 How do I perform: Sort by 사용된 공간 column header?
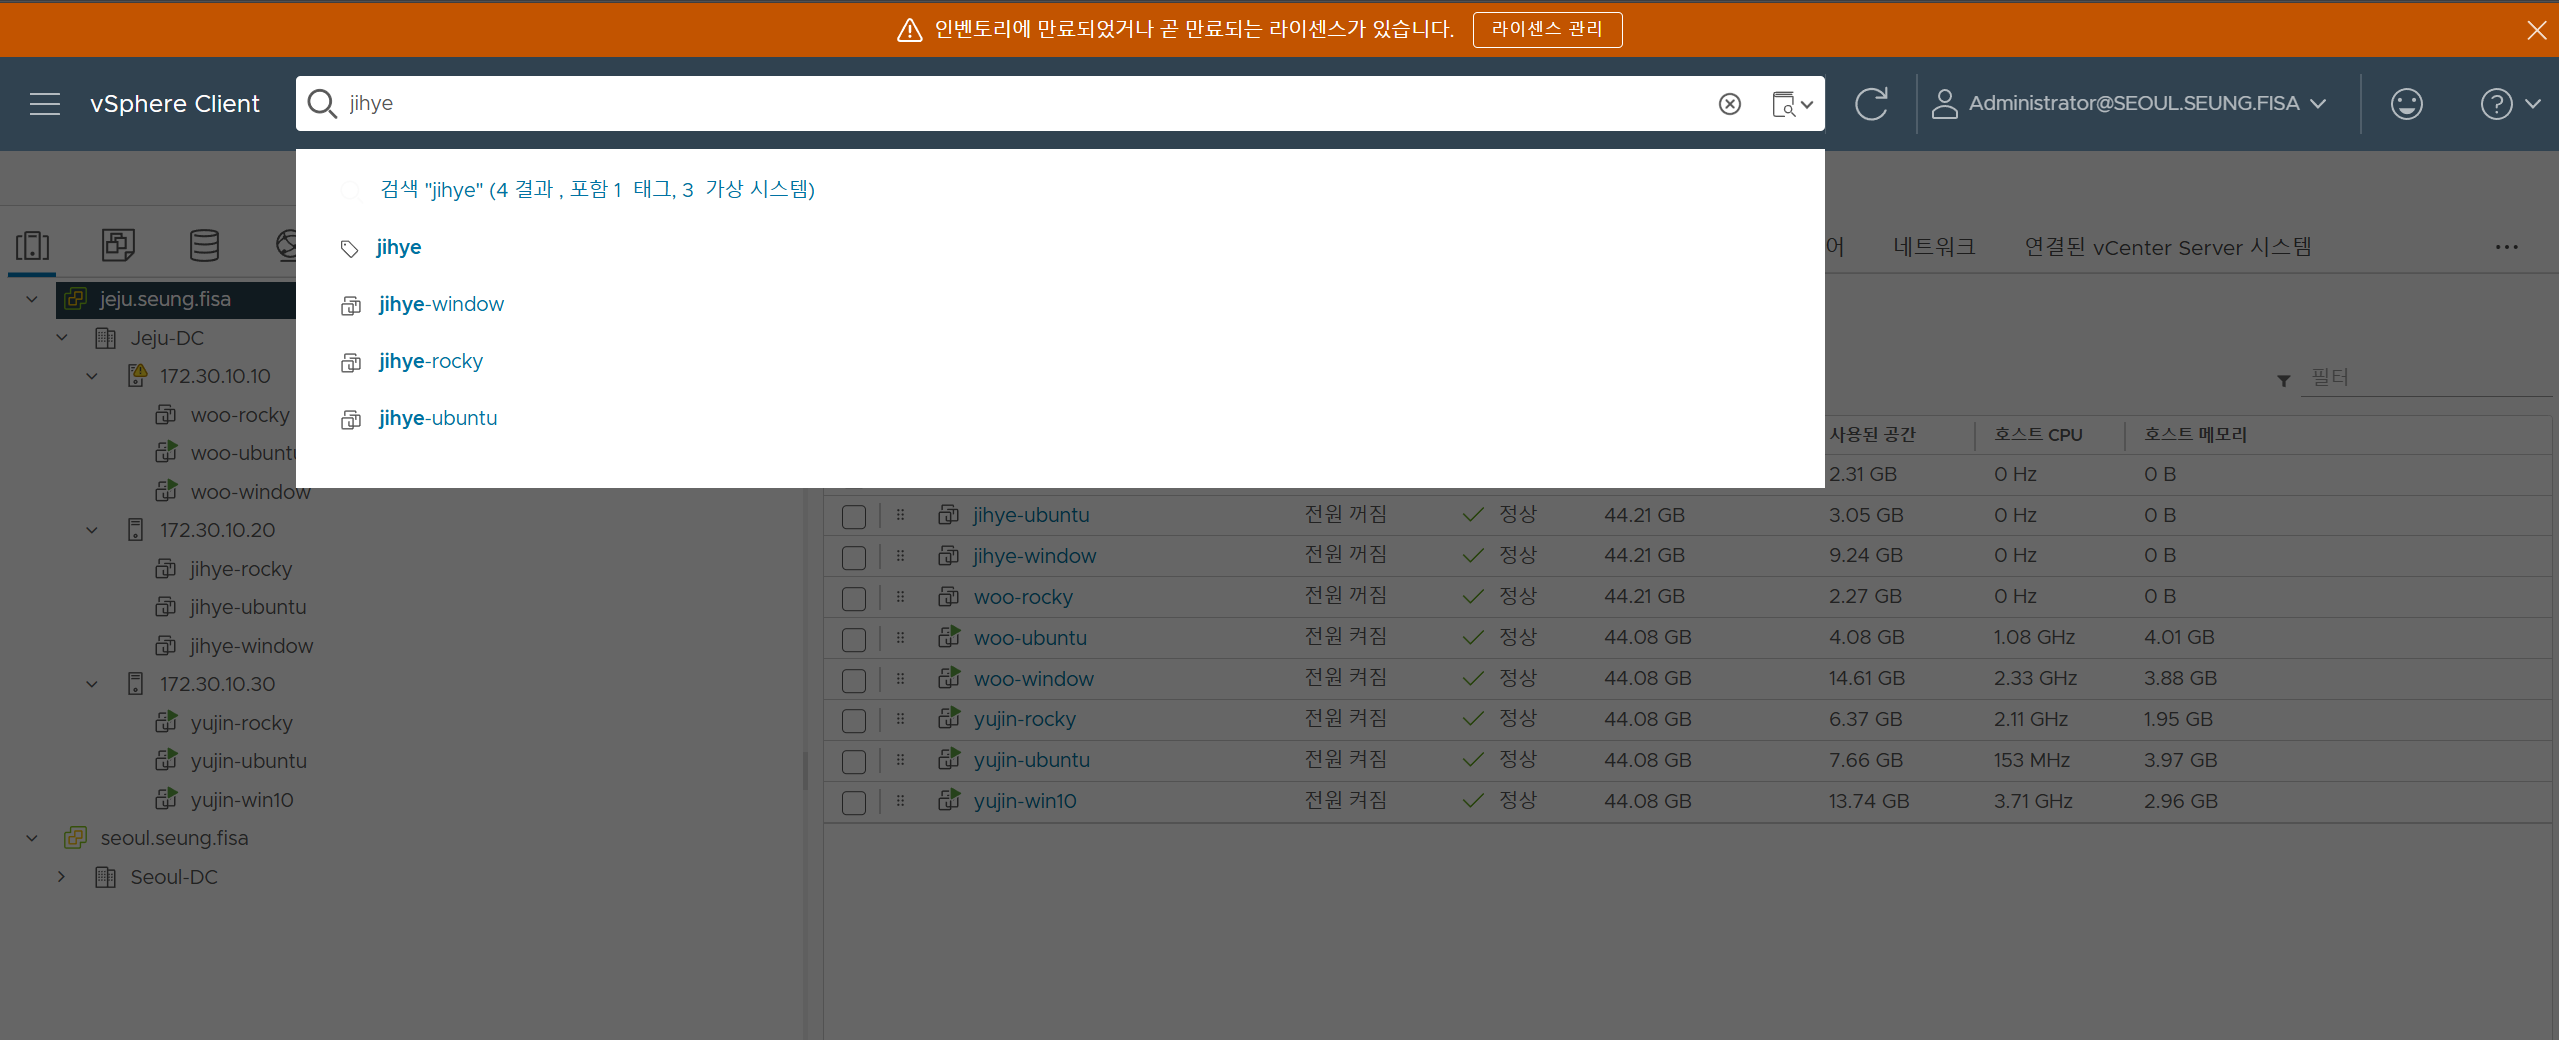click(1873, 435)
